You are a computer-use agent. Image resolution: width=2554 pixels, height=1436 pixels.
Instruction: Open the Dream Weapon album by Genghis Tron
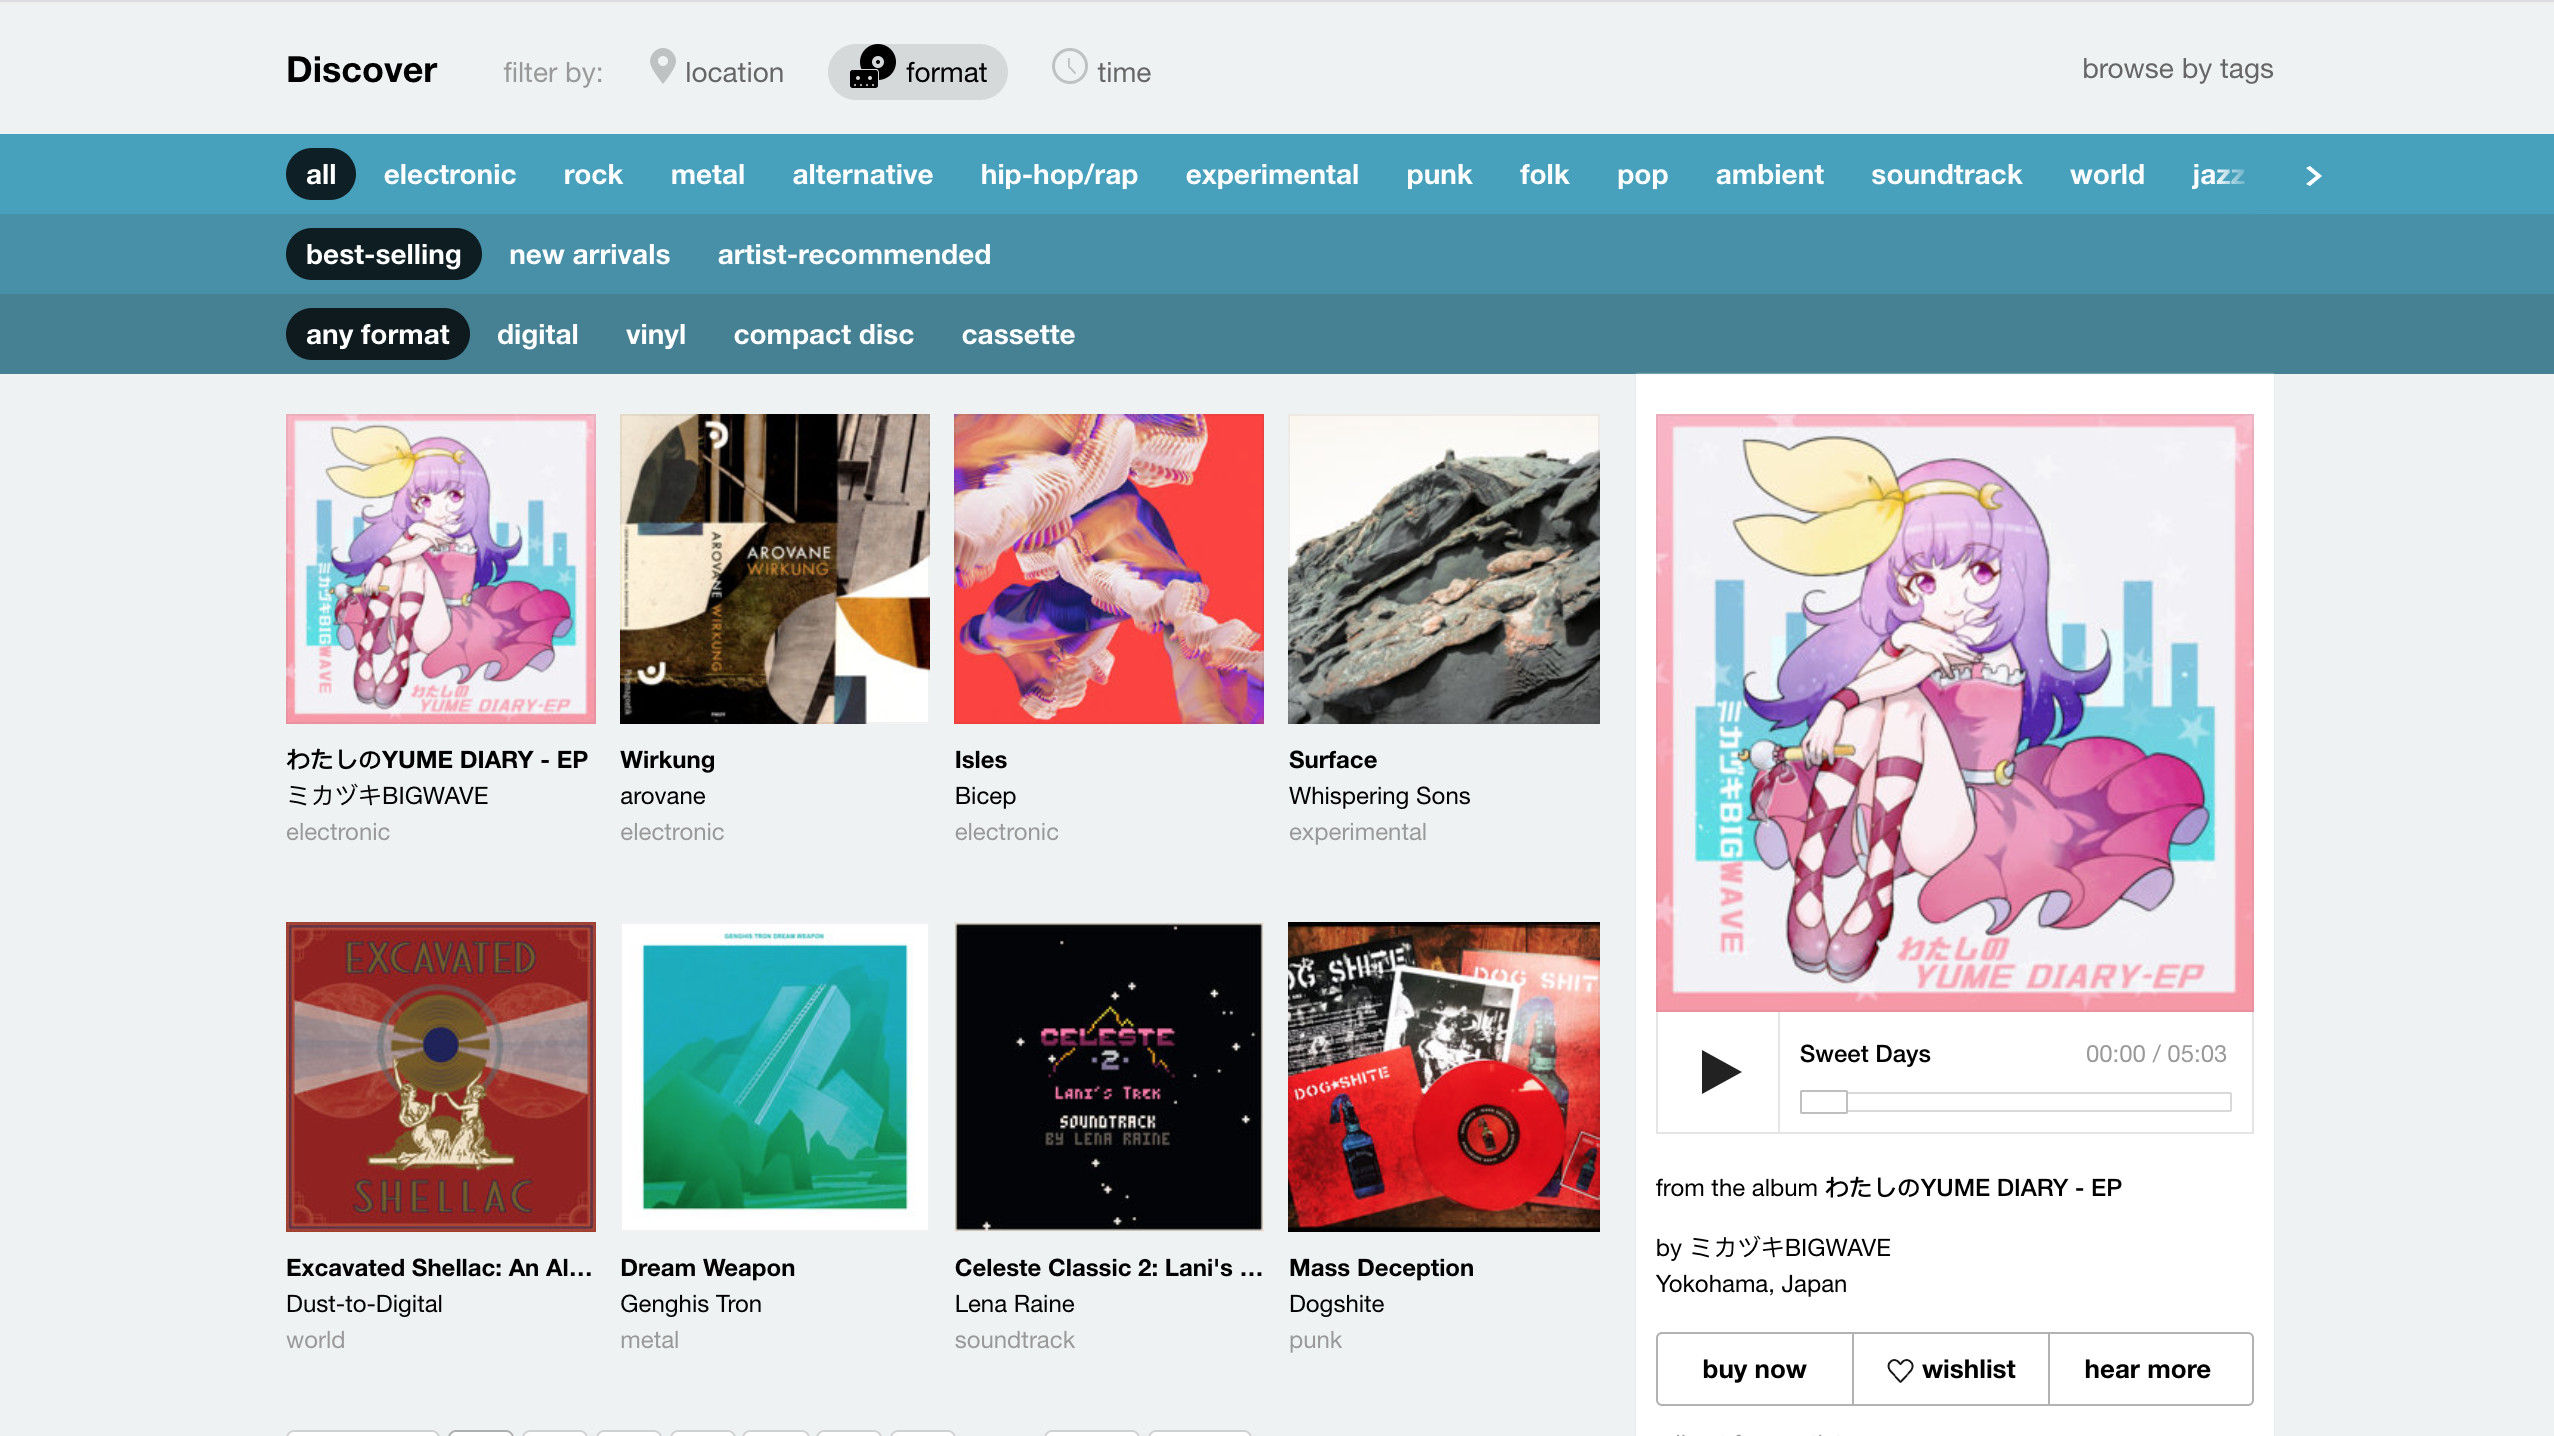[x=774, y=1077]
